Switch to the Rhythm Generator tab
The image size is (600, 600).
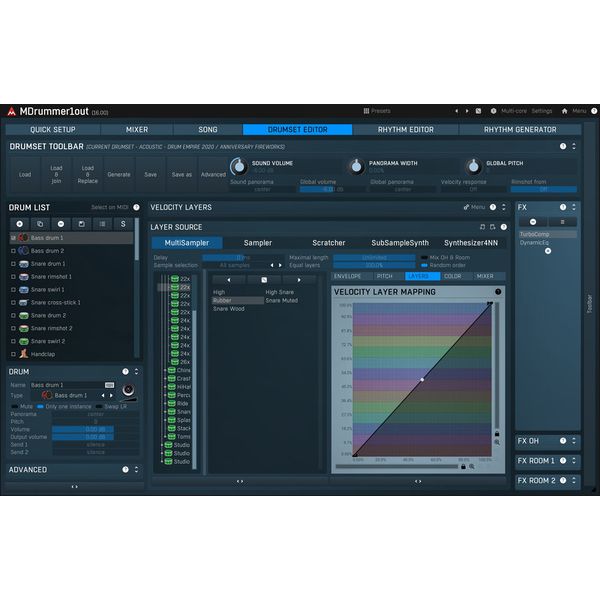tap(520, 130)
